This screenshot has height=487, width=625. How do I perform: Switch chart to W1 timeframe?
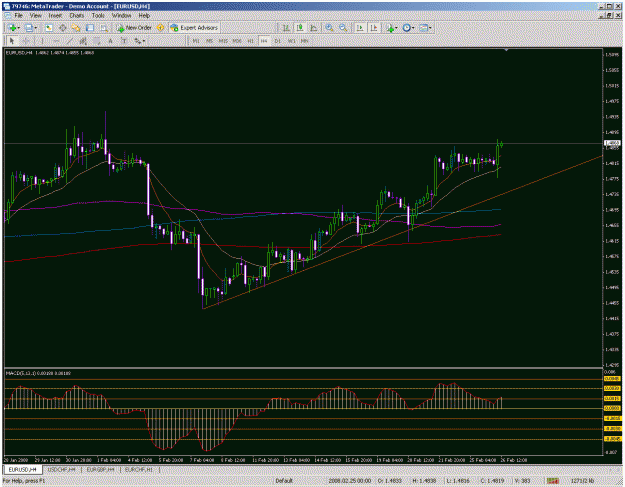pos(291,41)
